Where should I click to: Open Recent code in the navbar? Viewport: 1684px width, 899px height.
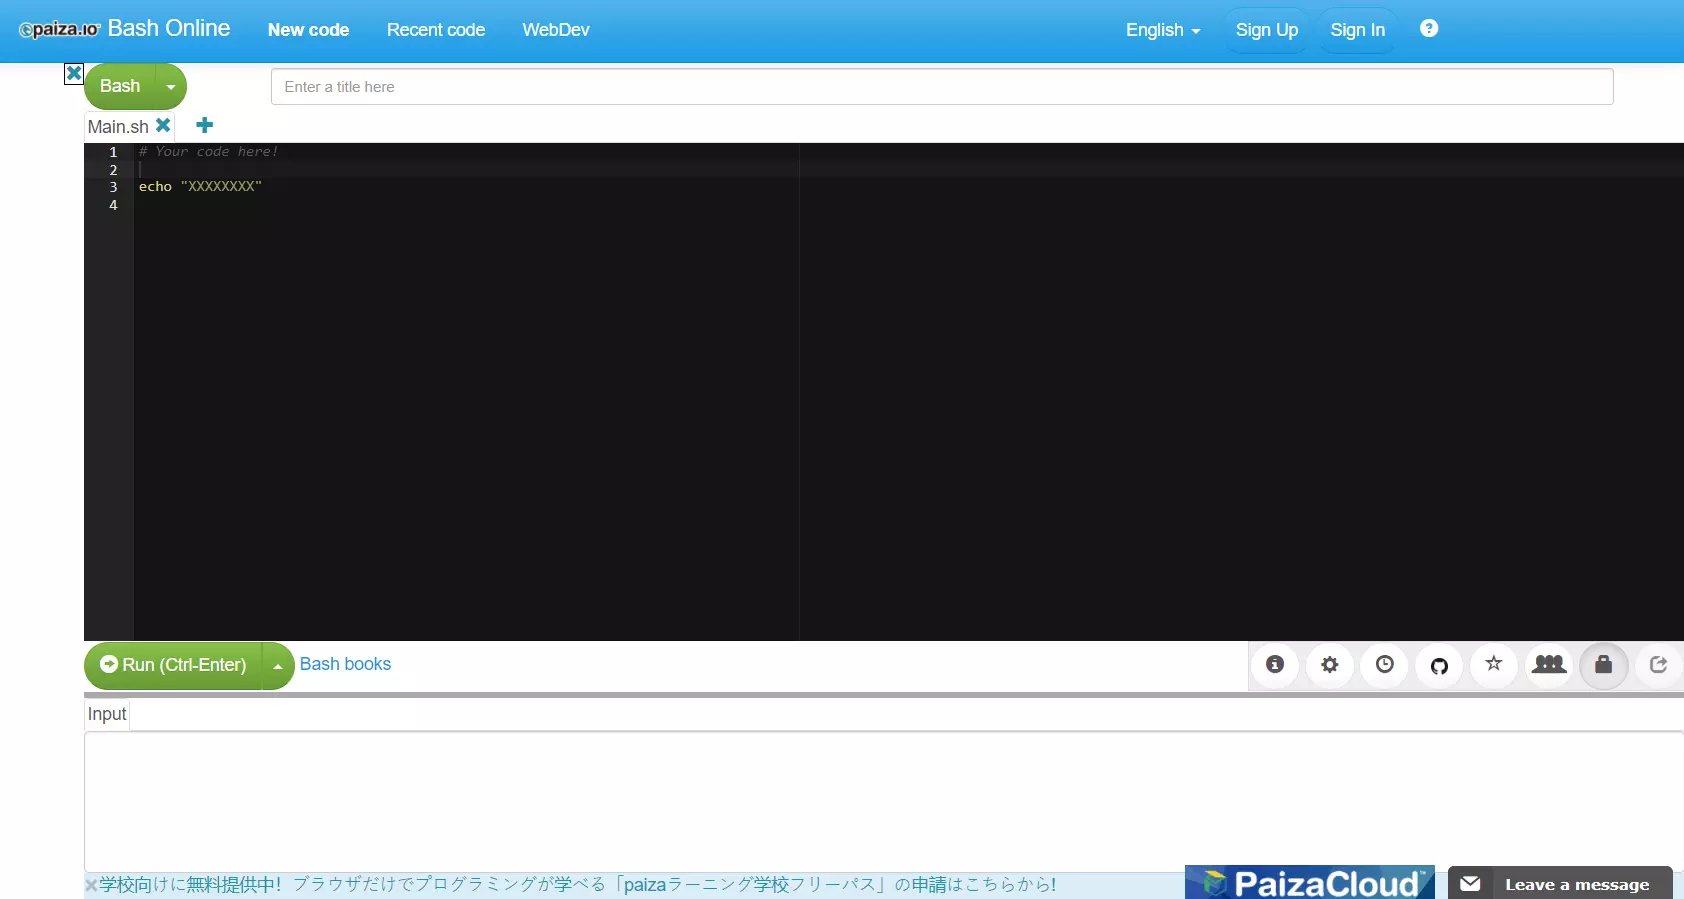pyautogui.click(x=436, y=30)
